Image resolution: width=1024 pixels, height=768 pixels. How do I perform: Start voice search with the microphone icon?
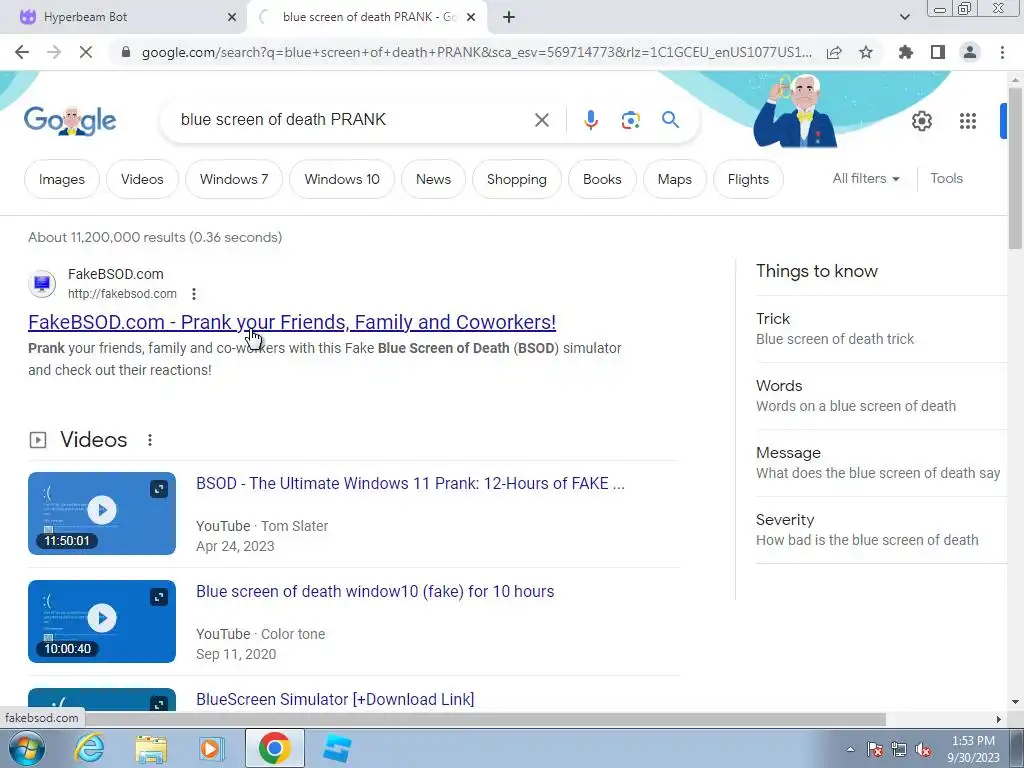coord(590,120)
